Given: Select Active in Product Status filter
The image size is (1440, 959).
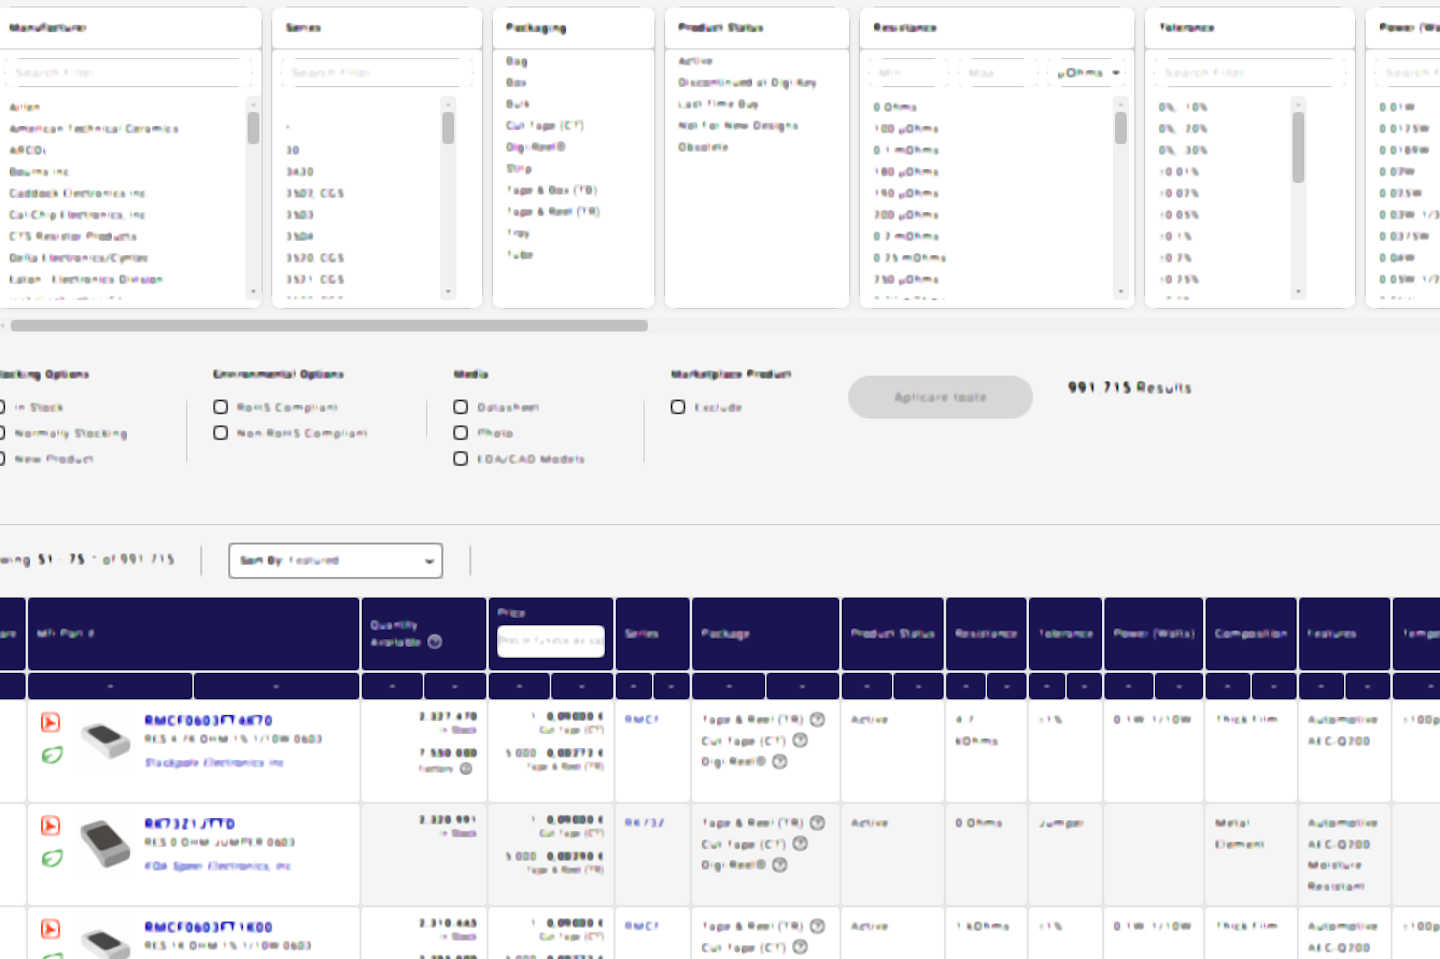Looking at the screenshot, I should pos(696,61).
